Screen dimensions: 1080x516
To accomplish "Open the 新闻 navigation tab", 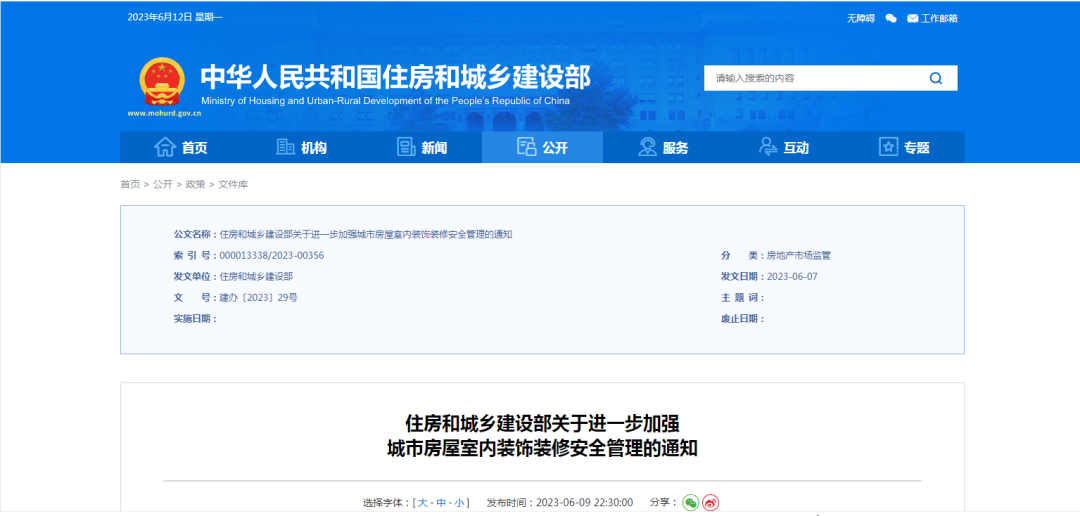I will pyautogui.click(x=422, y=147).
